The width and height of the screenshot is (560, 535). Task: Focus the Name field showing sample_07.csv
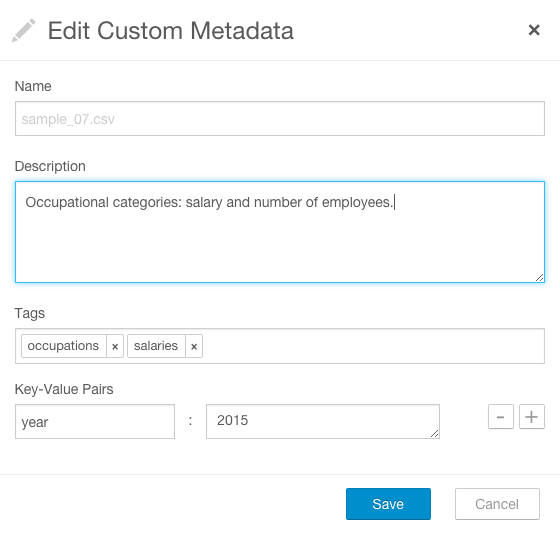click(x=280, y=119)
